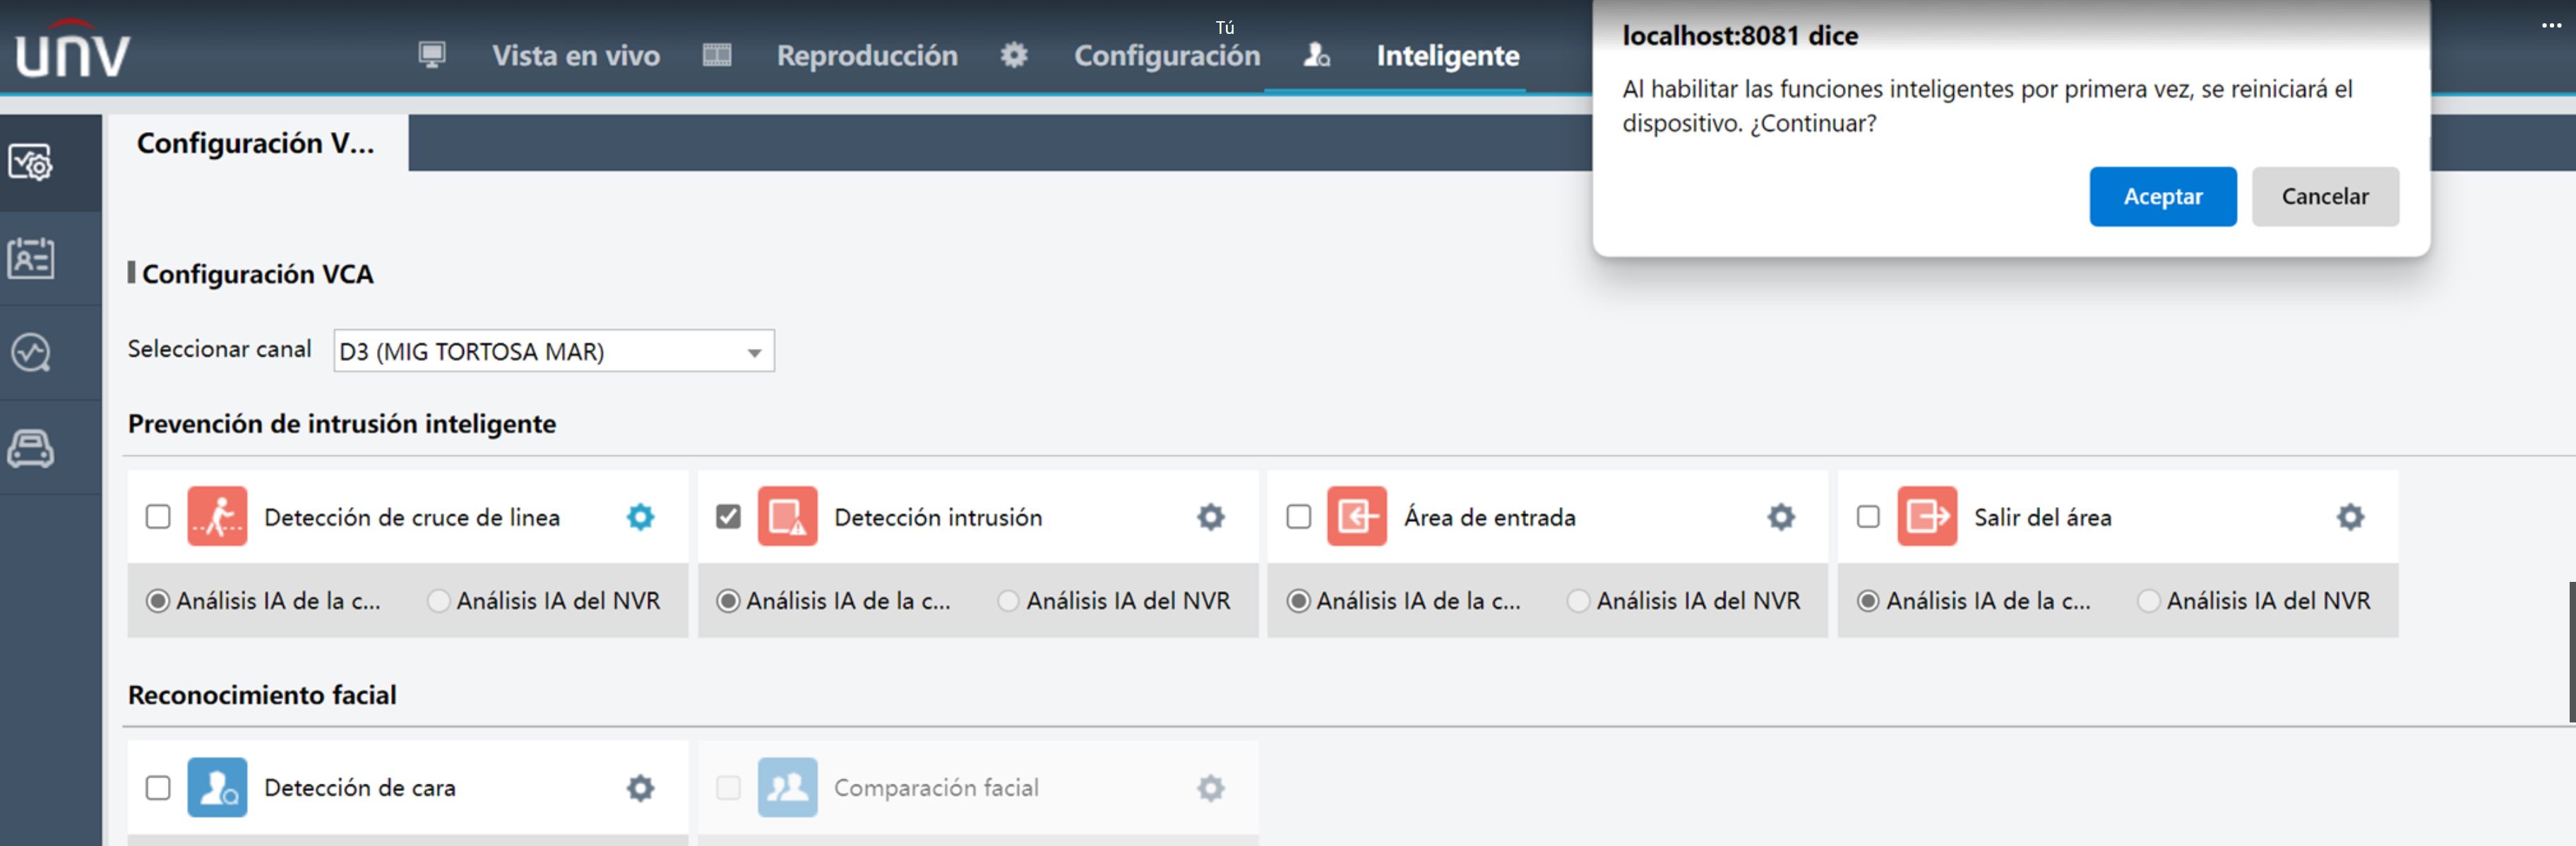
Task: Uncheck the Detección intrusión checkbox
Action: pyautogui.click(x=728, y=517)
